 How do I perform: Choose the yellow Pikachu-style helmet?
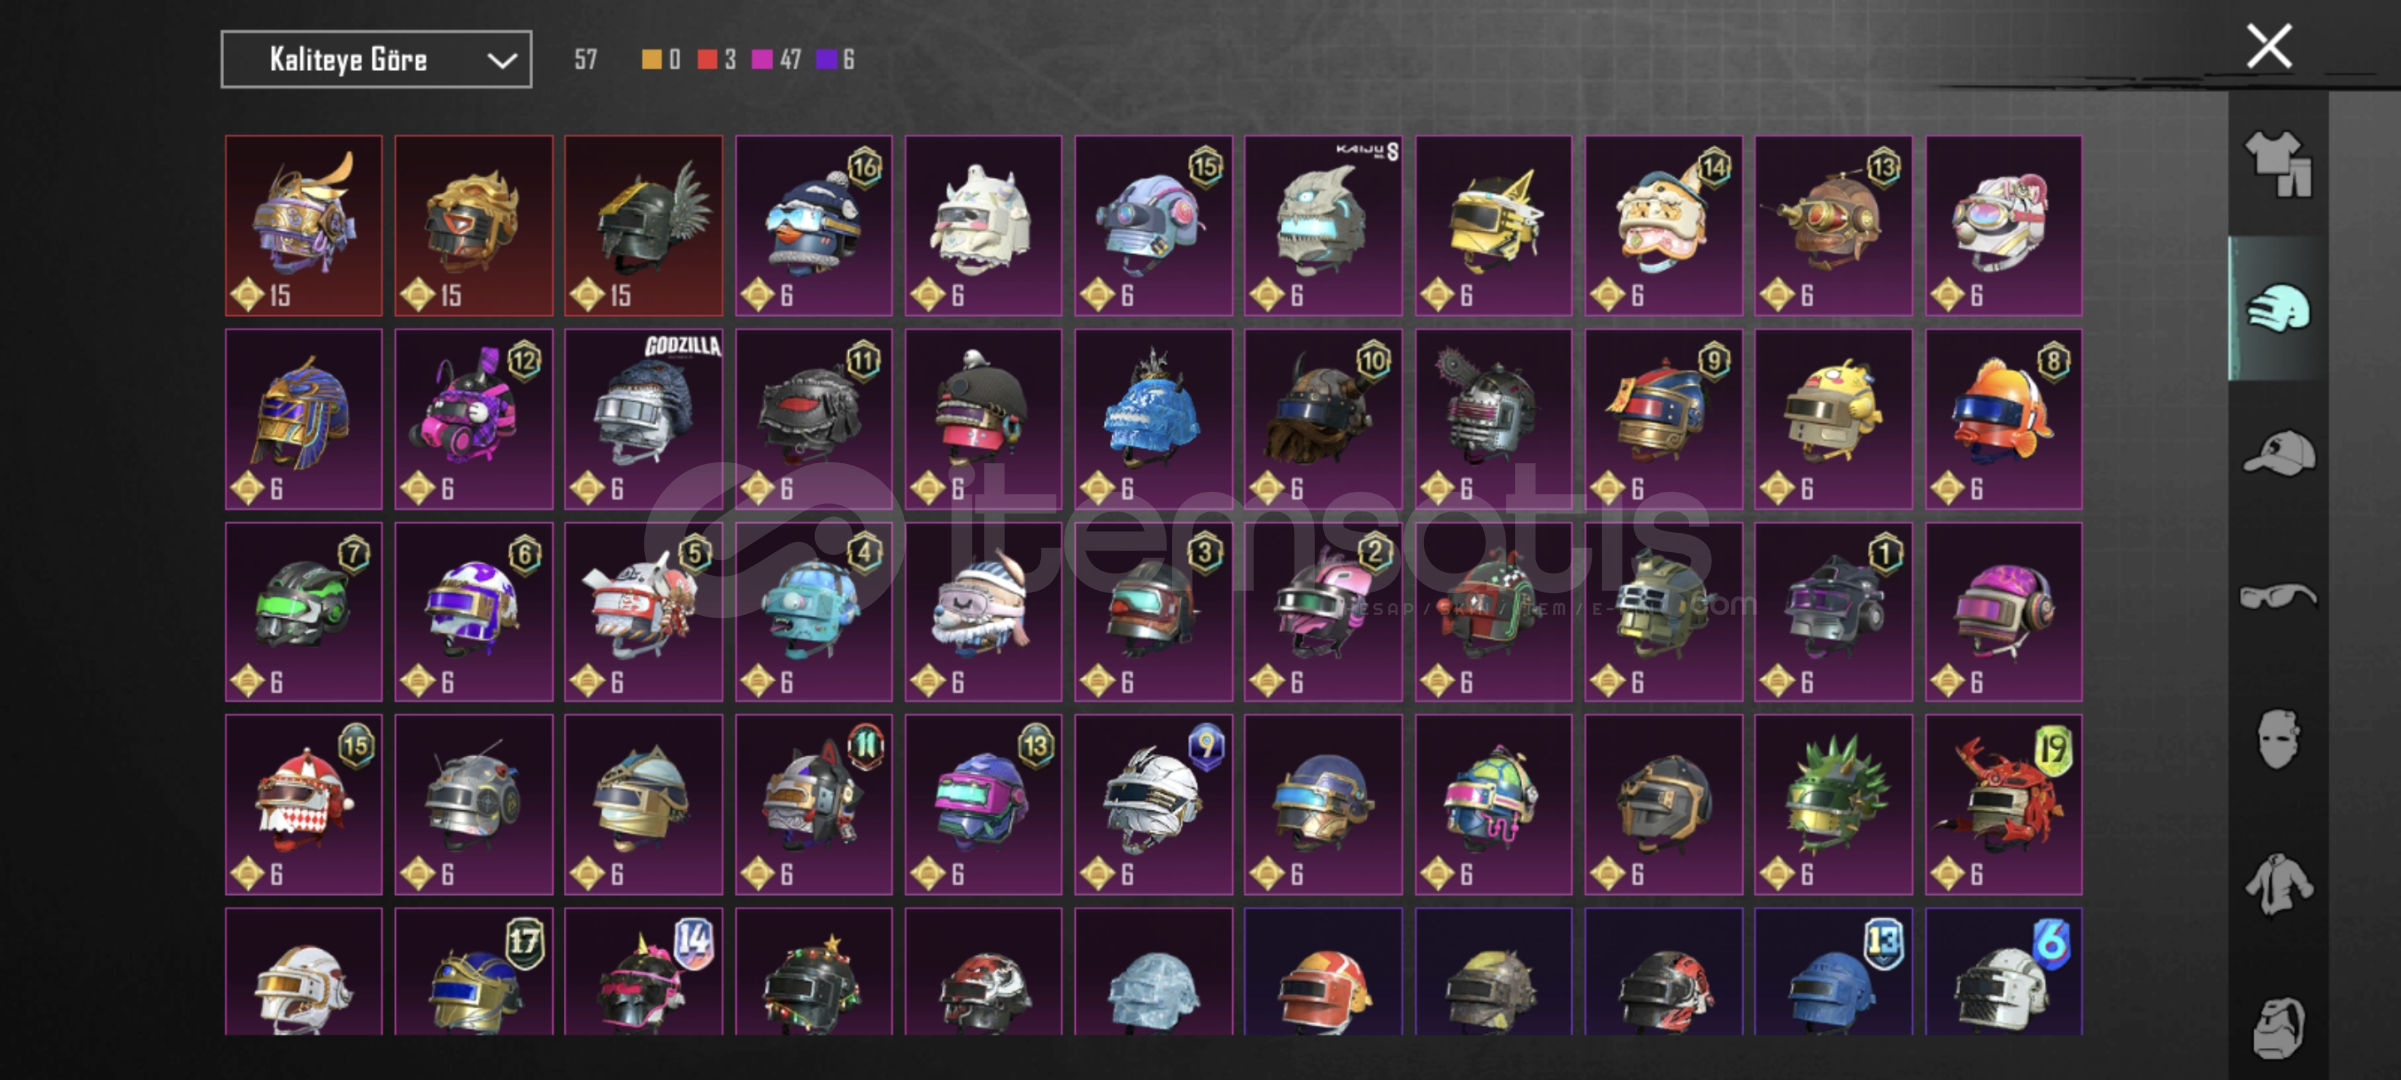coord(1833,419)
